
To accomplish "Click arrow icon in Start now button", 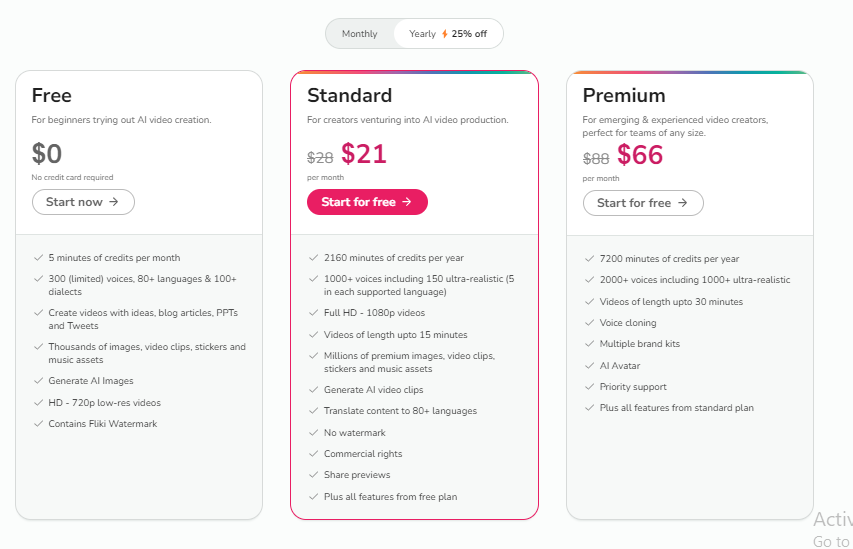I will [114, 202].
